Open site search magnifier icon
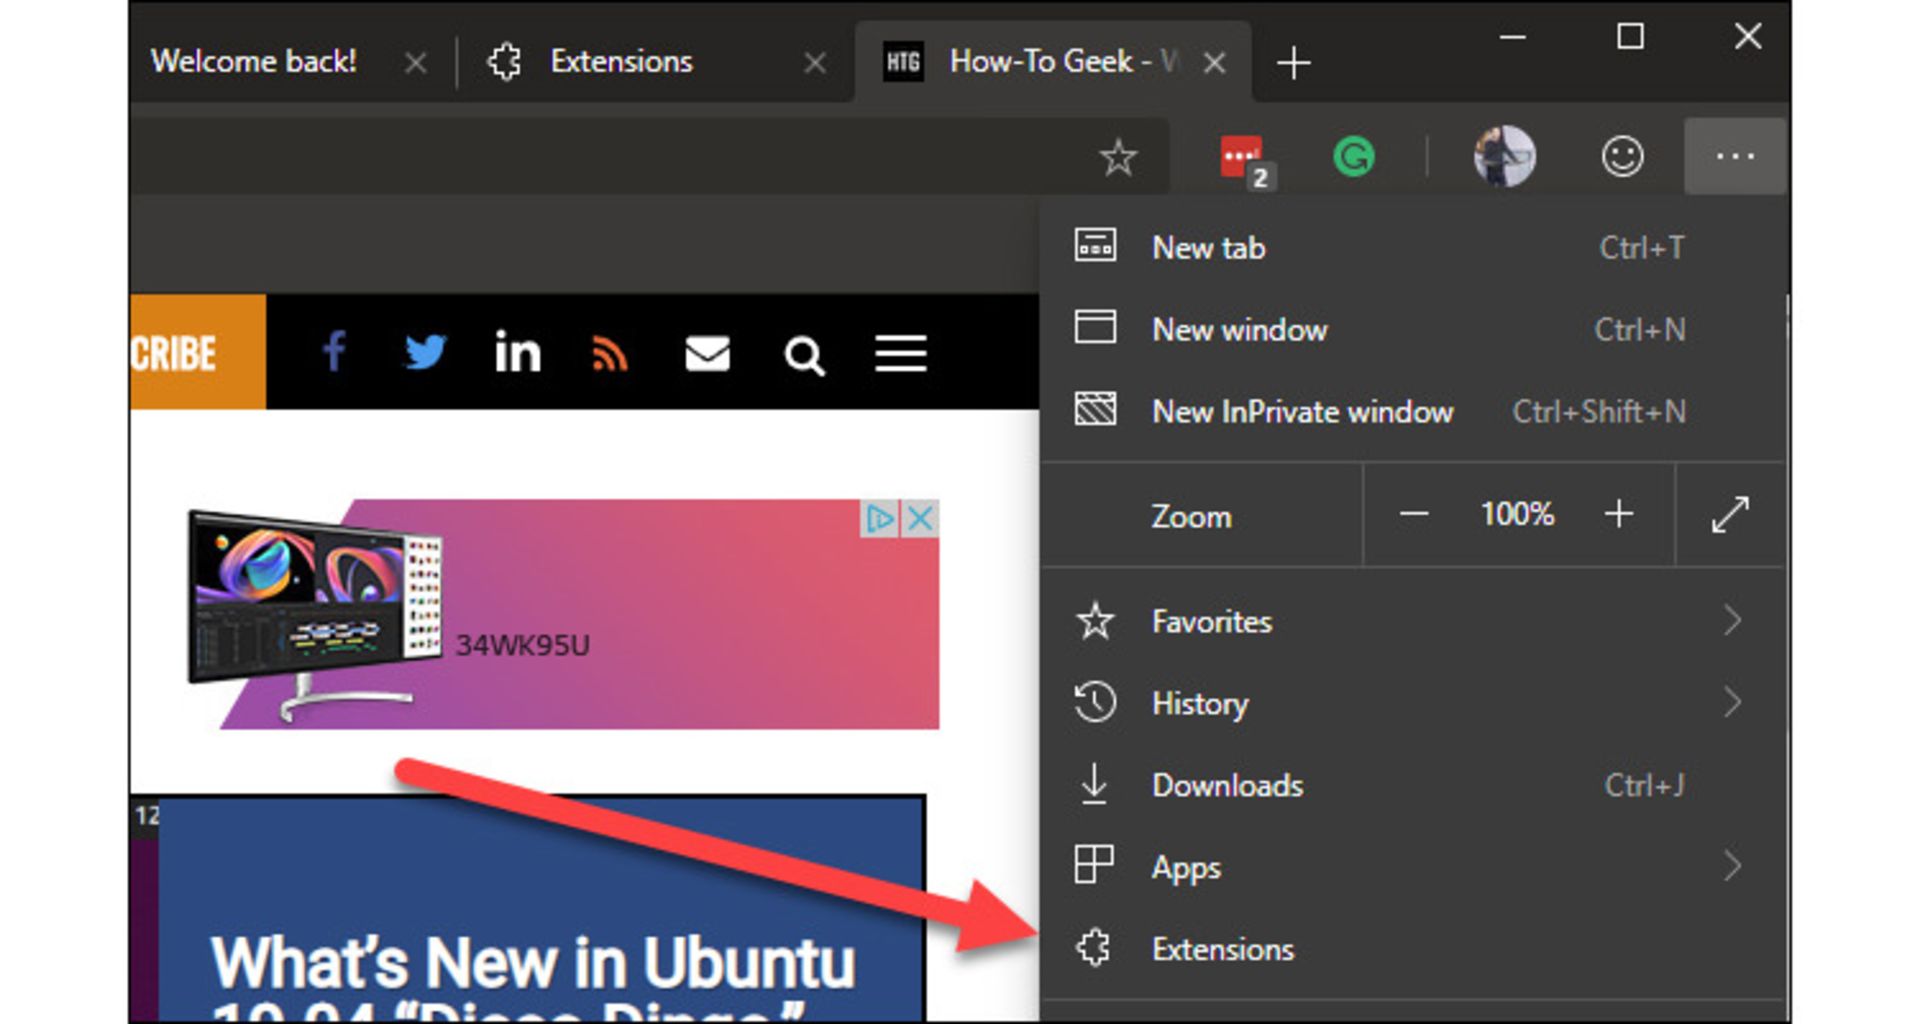This screenshot has height=1024, width=1920. click(x=804, y=355)
